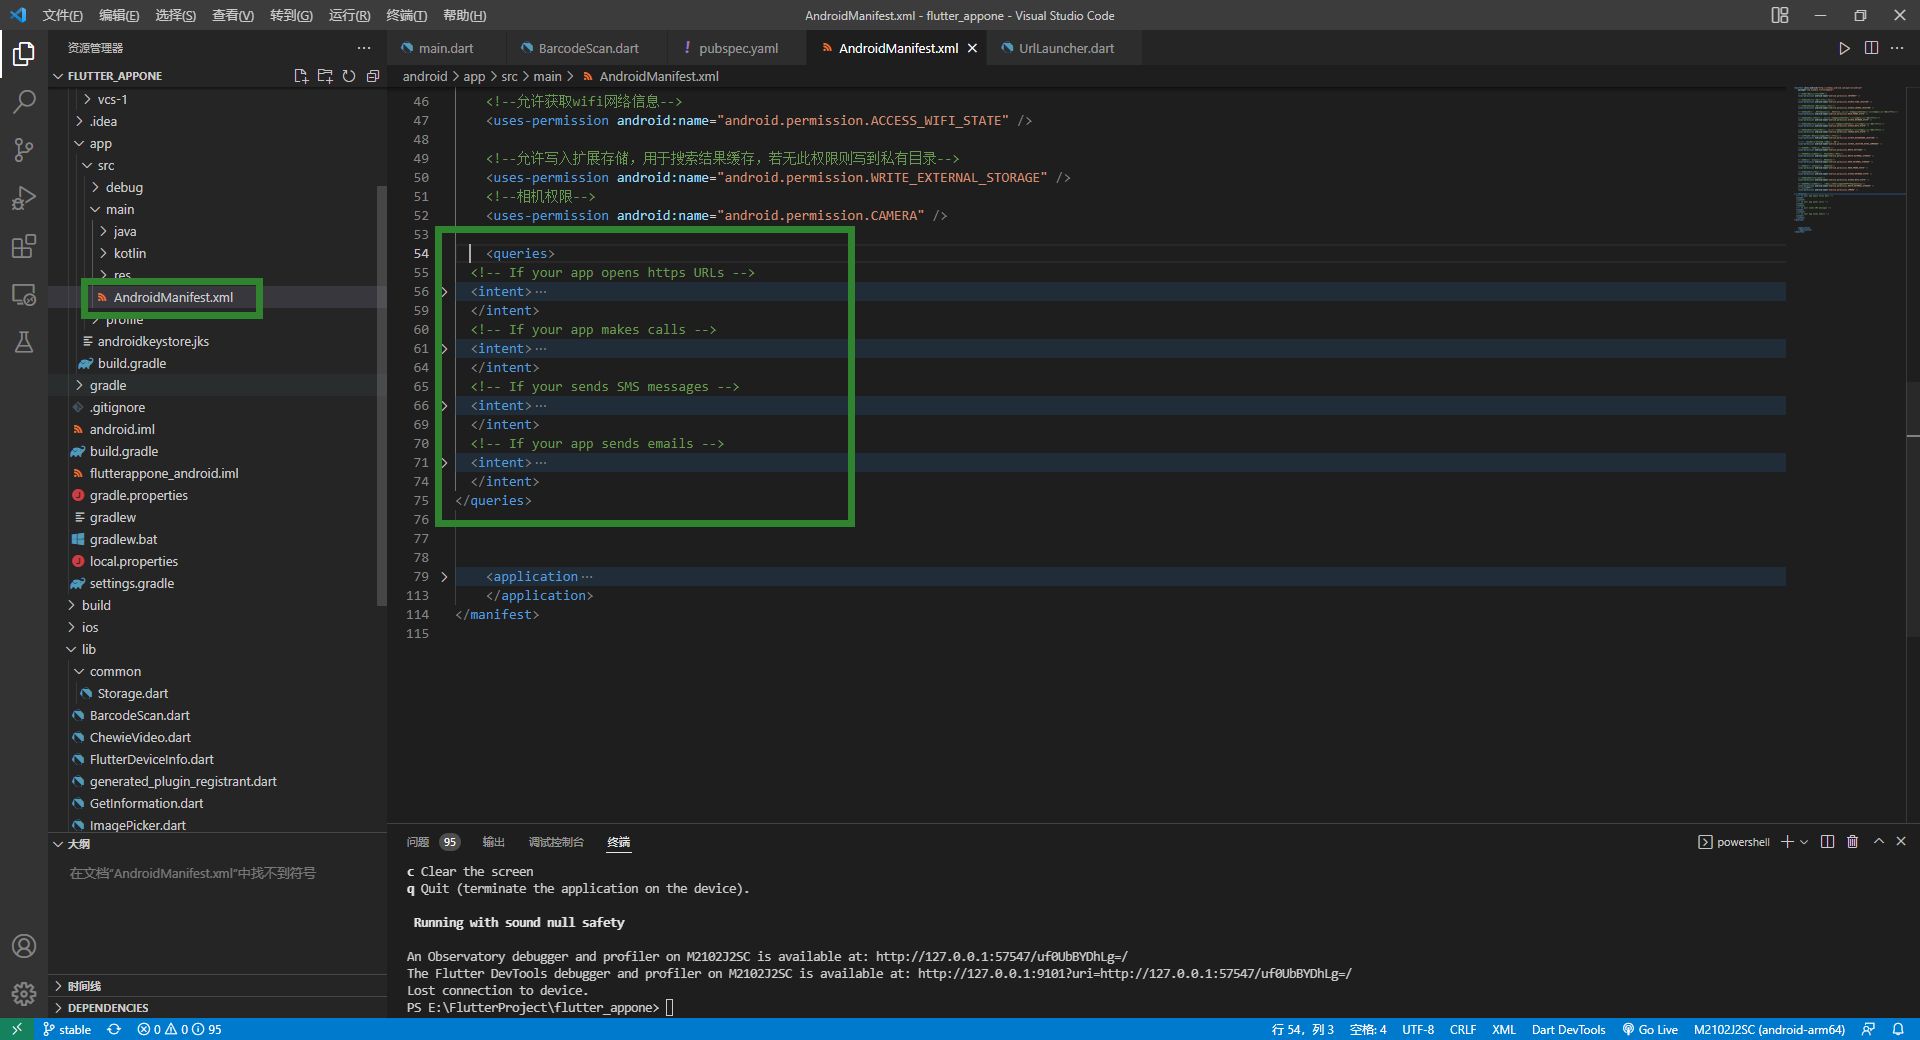The image size is (1920, 1040).
Task: Show the 调试控制台 debug console tab
Action: [x=556, y=842]
